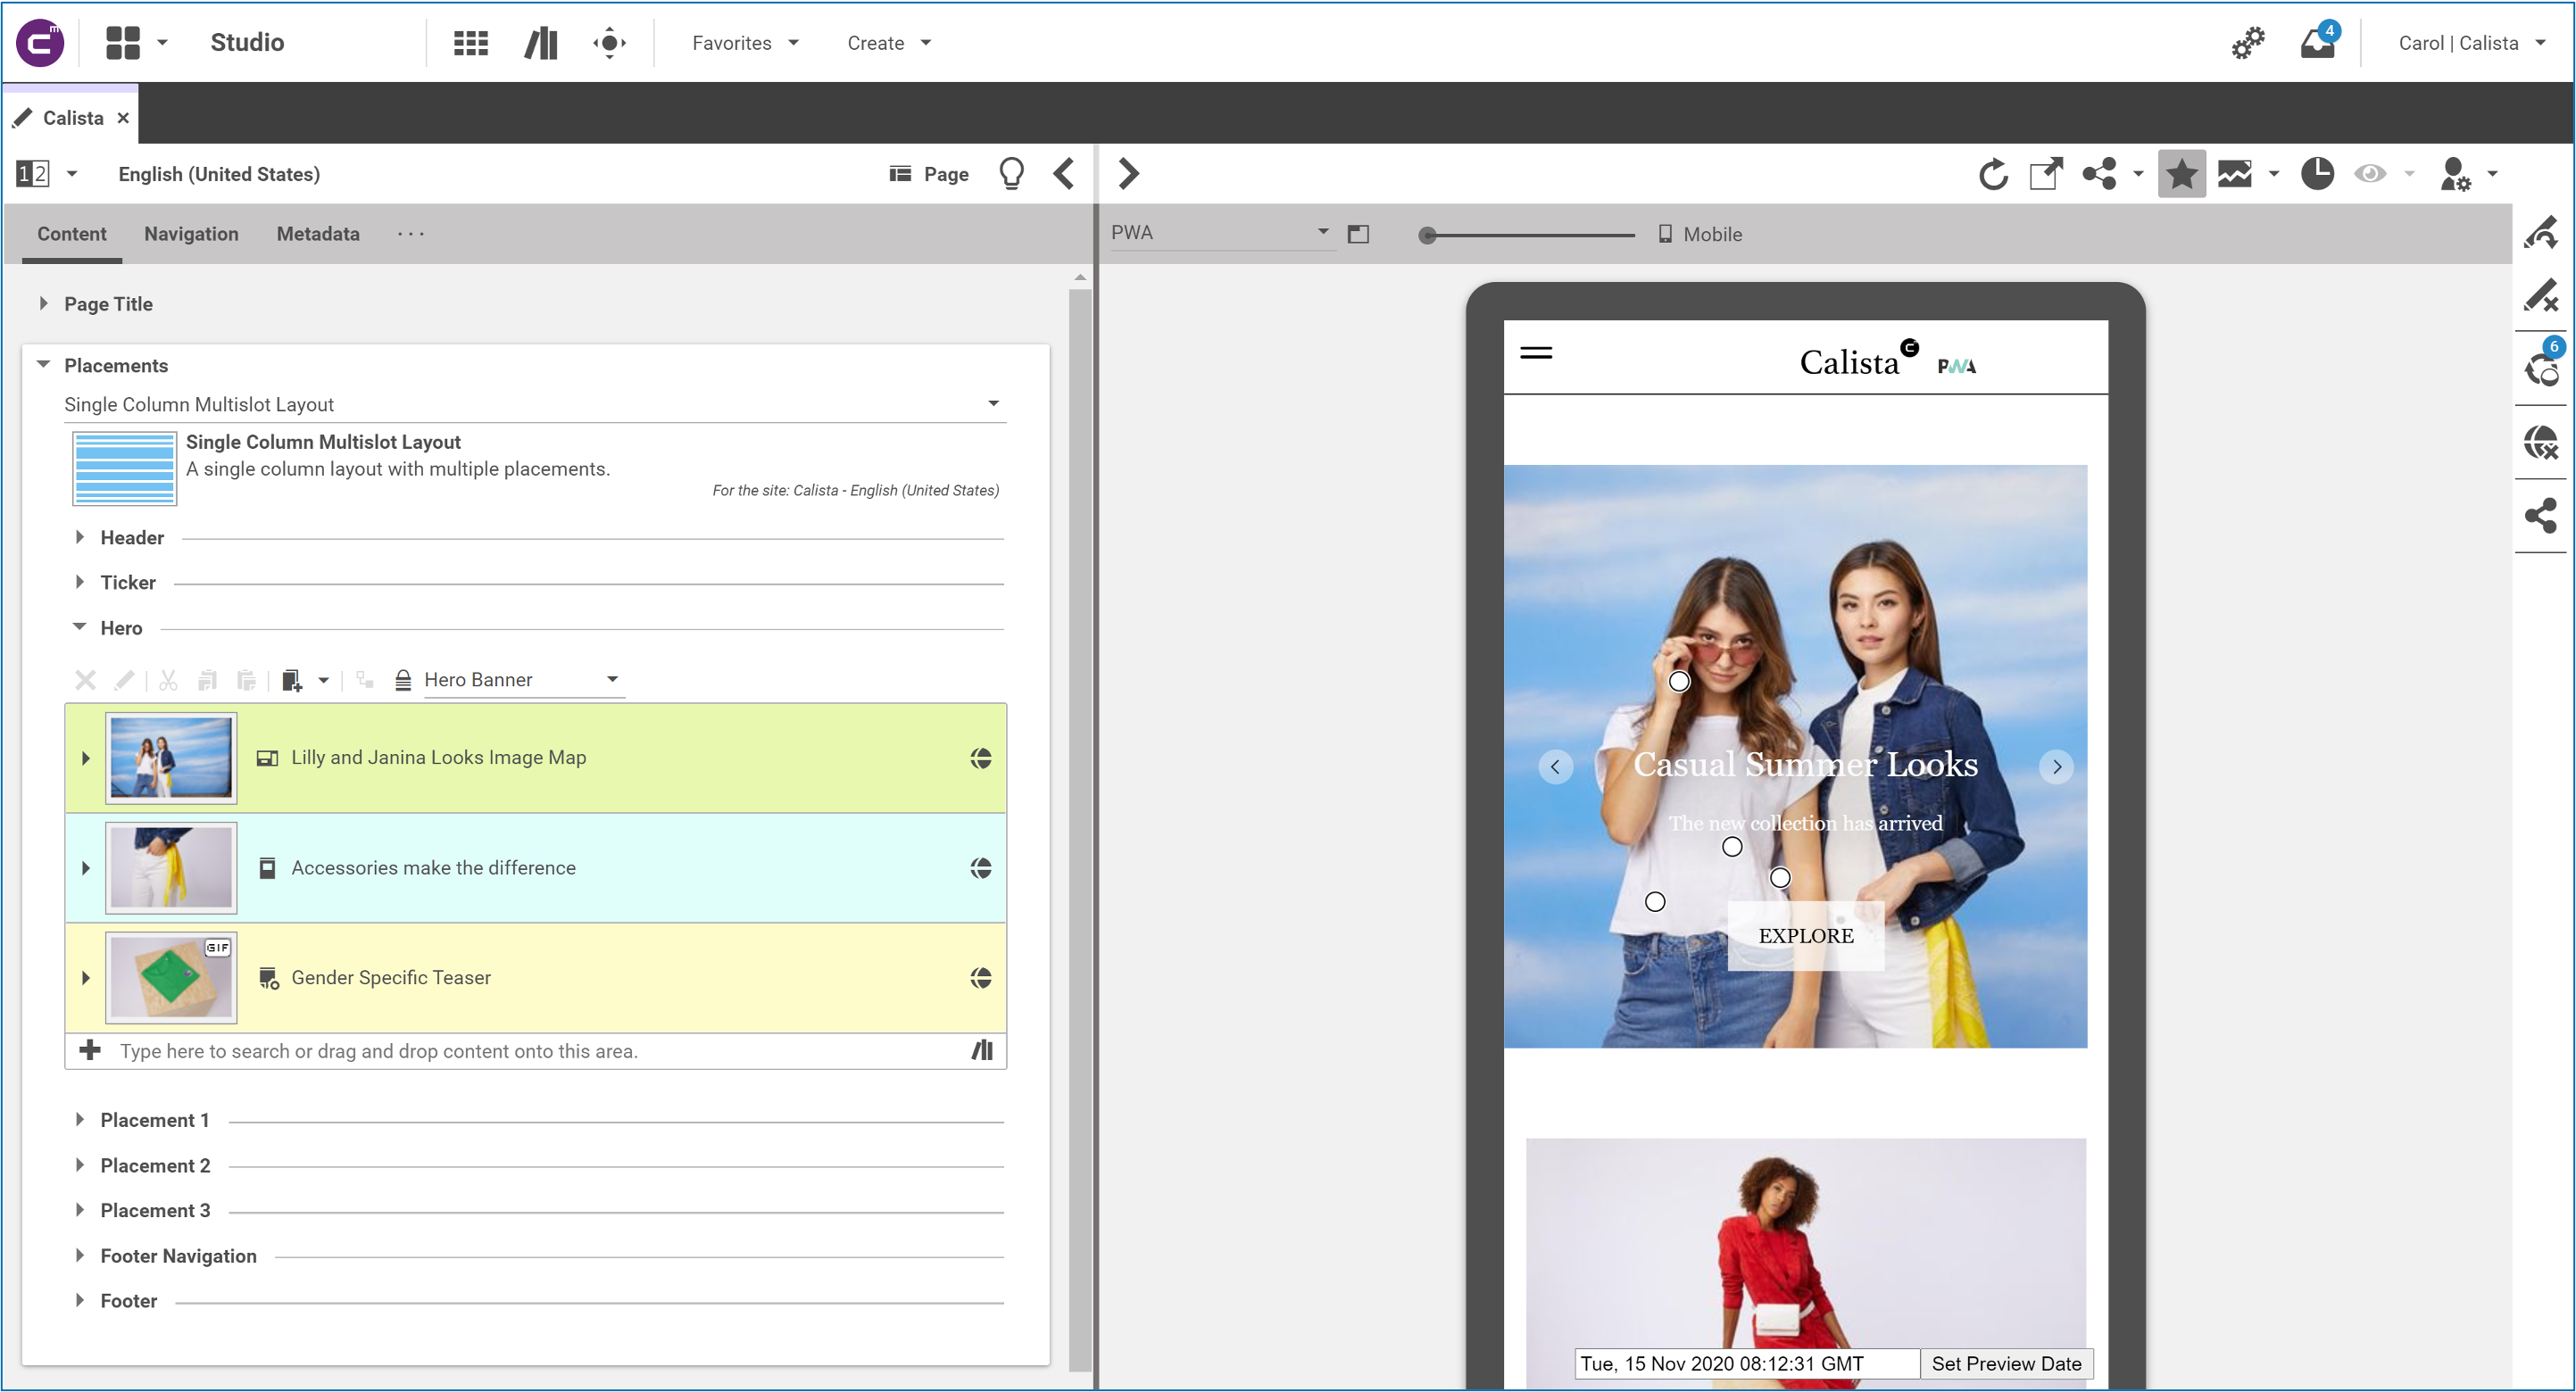The height and width of the screenshot is (1392, 2576).
Task: Open library from Hero search field
Action: [982, 1050]
